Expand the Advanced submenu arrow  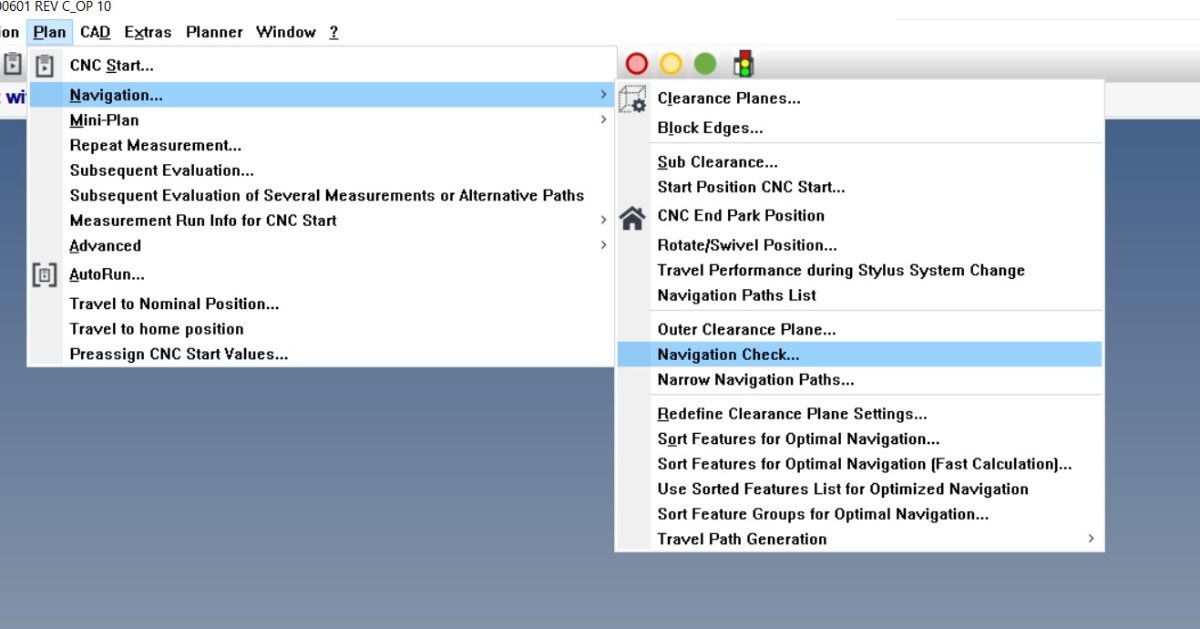coord(603,245)
